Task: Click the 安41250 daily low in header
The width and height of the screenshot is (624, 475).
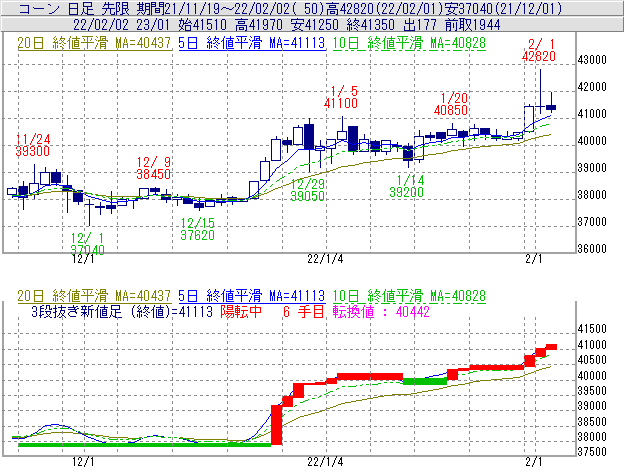Action: (314, 25)
